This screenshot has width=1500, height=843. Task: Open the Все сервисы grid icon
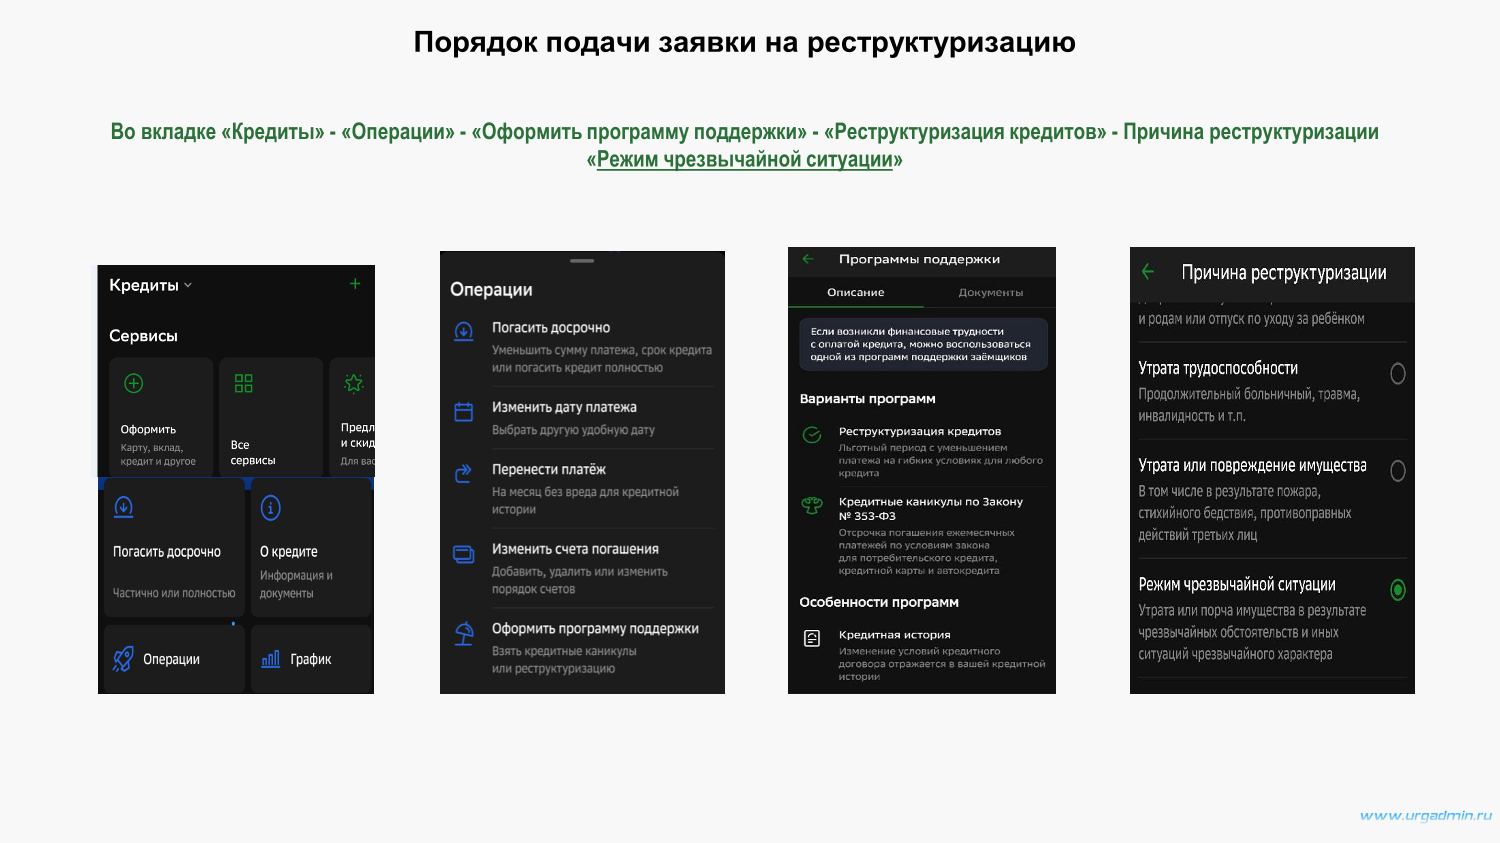(243, 383)
